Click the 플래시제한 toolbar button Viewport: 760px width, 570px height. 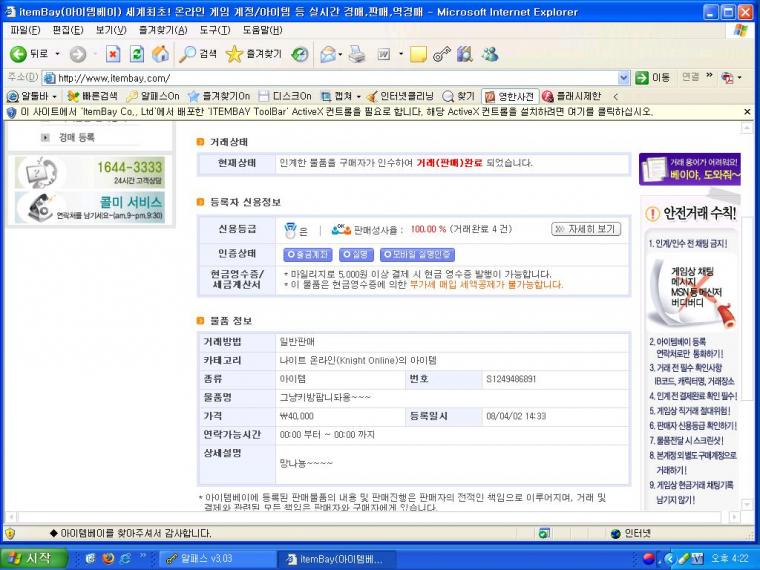pos(572,96)
